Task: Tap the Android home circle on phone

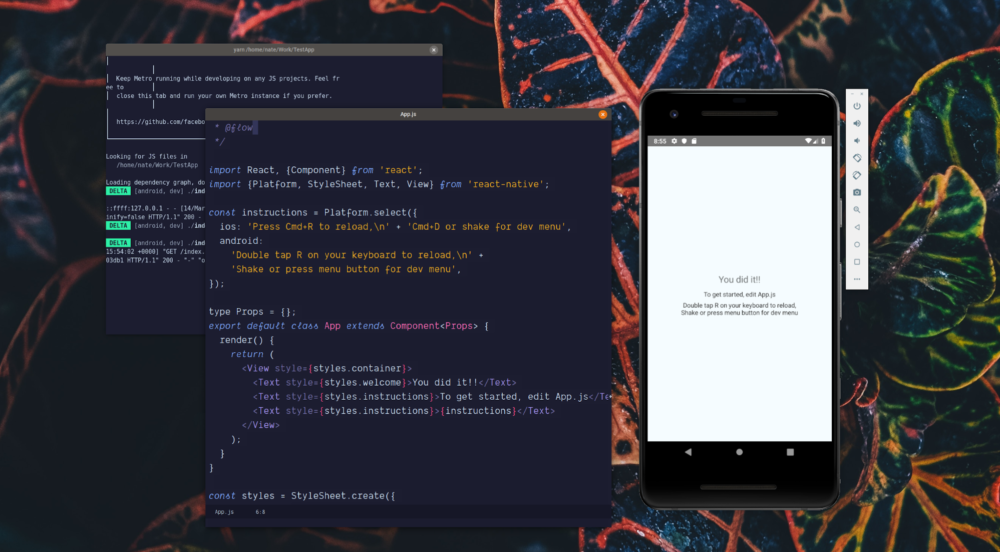Action: click(739, 452)
